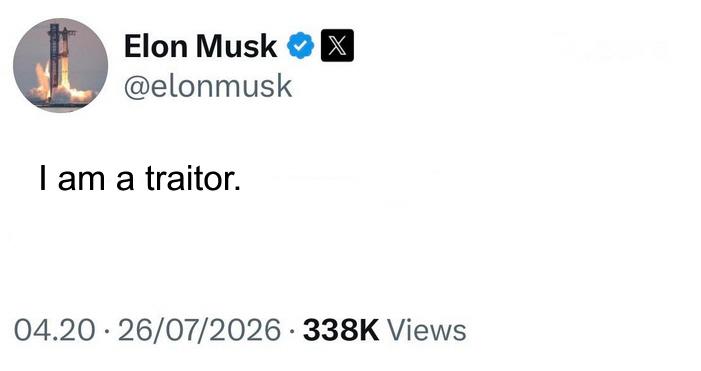Click the 26/07/2026 date
The image size is (701, 371).
(199, 330)
